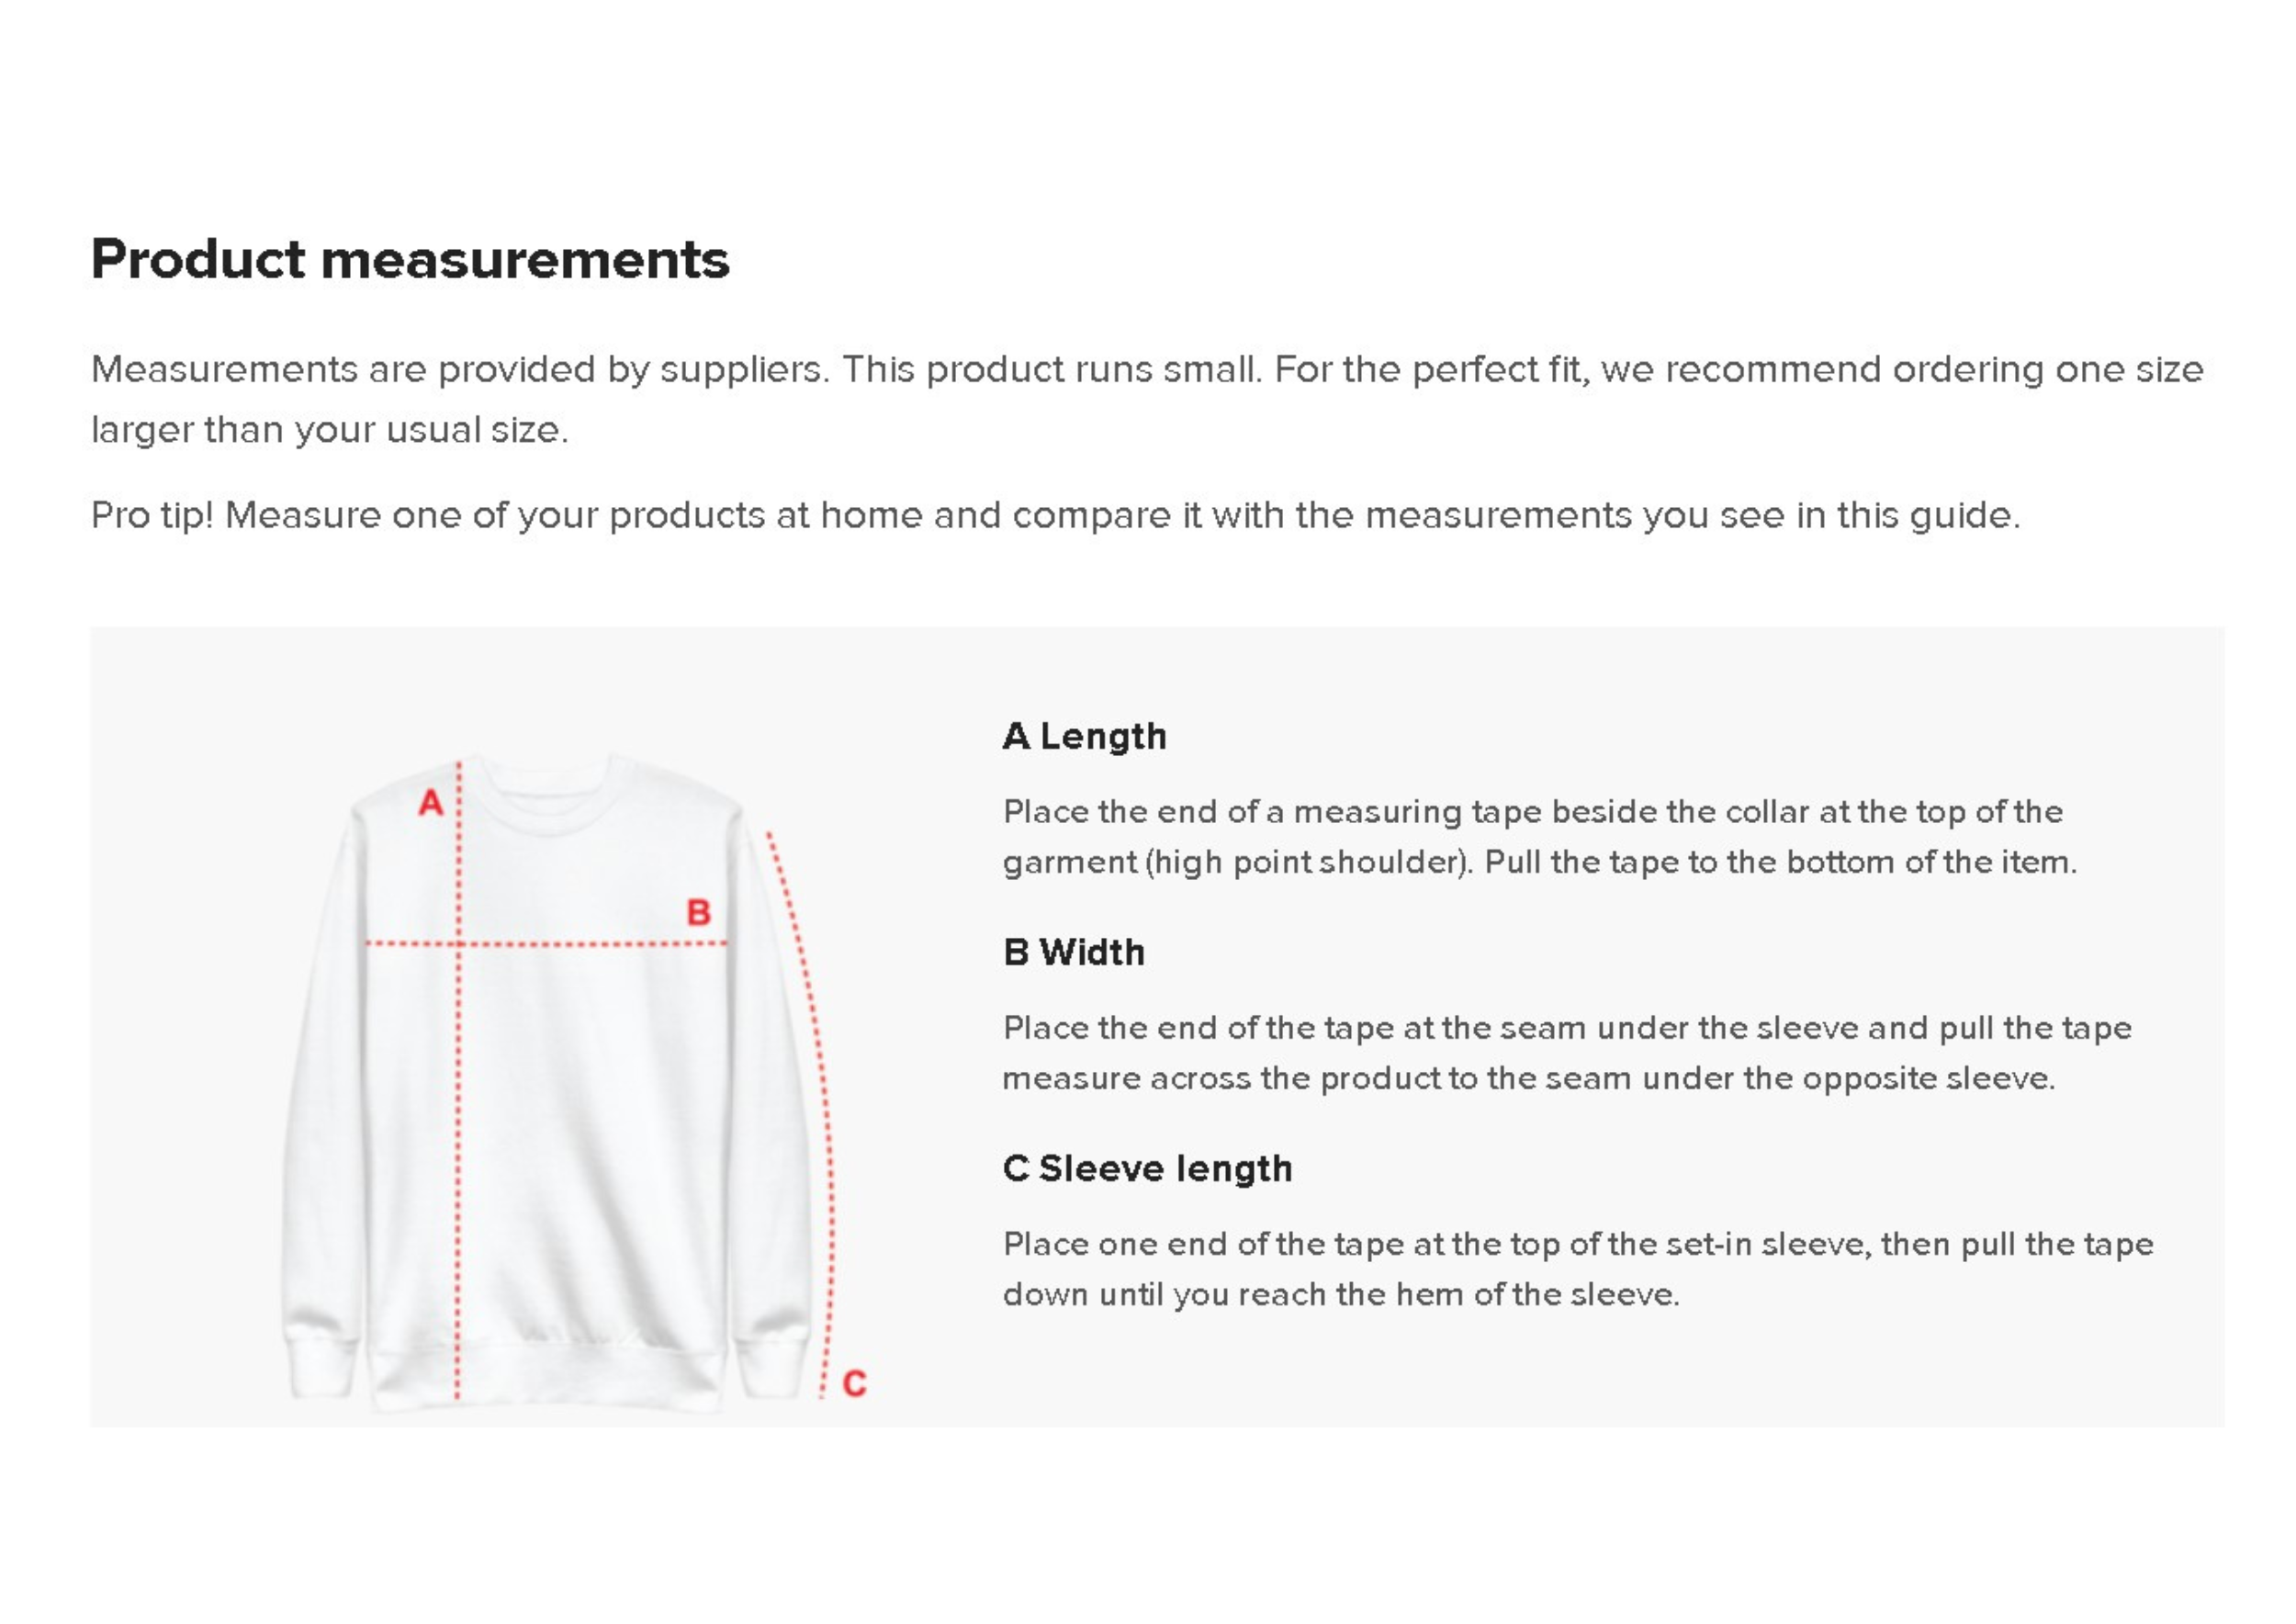Click the red C marker beside the sleeve

pos(854,1383)
